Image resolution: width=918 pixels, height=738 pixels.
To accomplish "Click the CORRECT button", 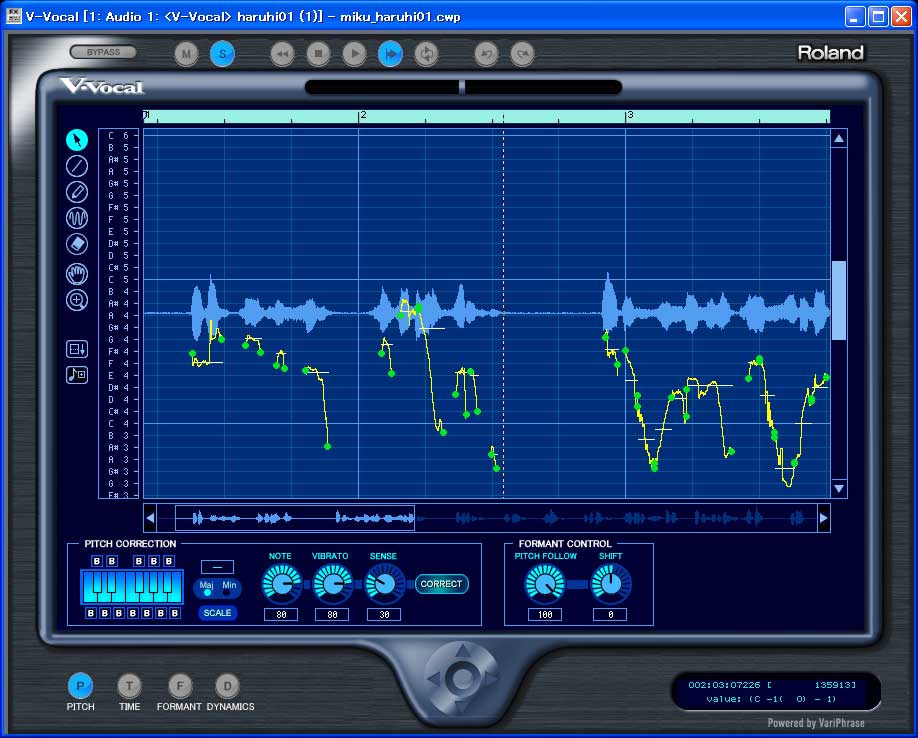I will click(441, 584).
